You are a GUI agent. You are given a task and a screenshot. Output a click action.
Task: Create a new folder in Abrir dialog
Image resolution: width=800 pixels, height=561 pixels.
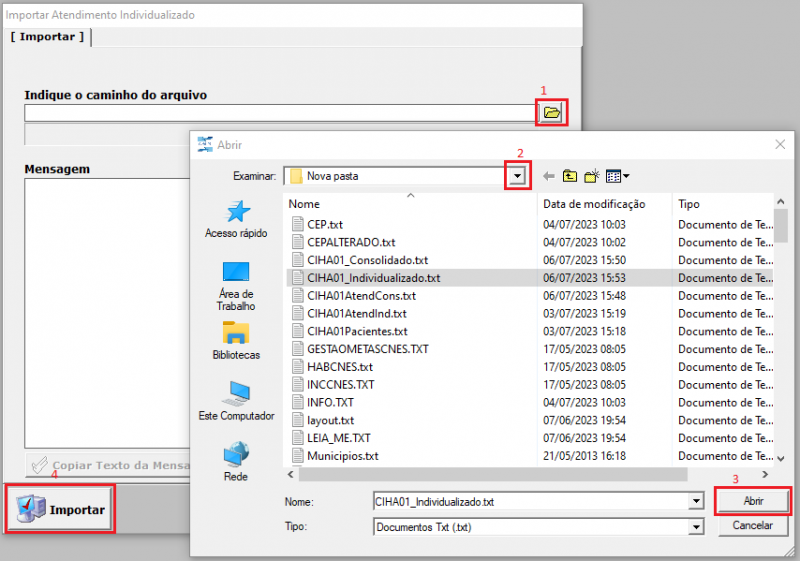(592, 176)
